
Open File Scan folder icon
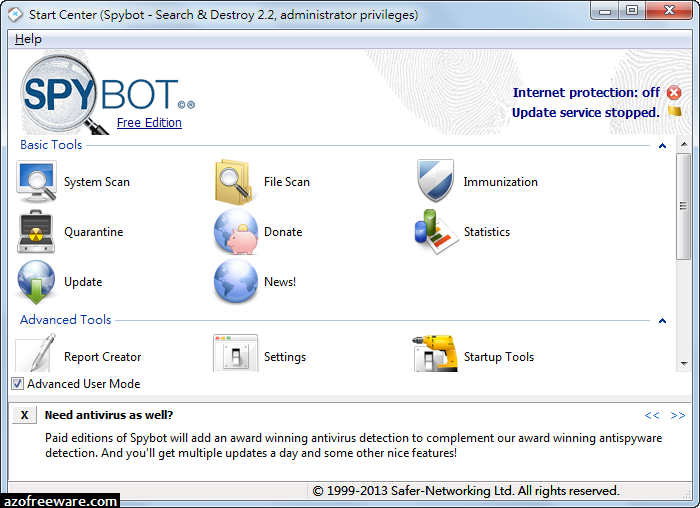(x=233, y=182)
